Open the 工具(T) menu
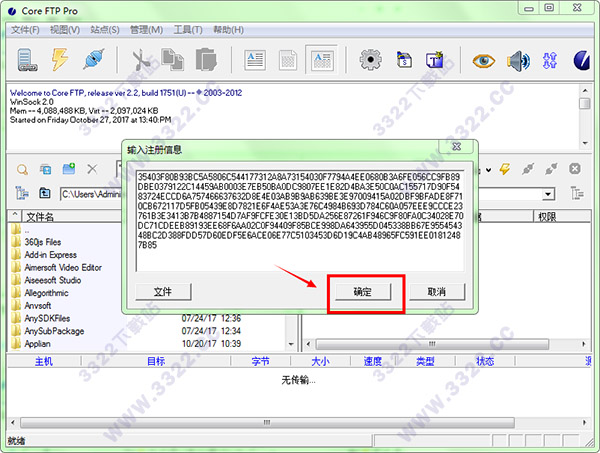The height and width of the screenshot is (453, 600). 188,30
